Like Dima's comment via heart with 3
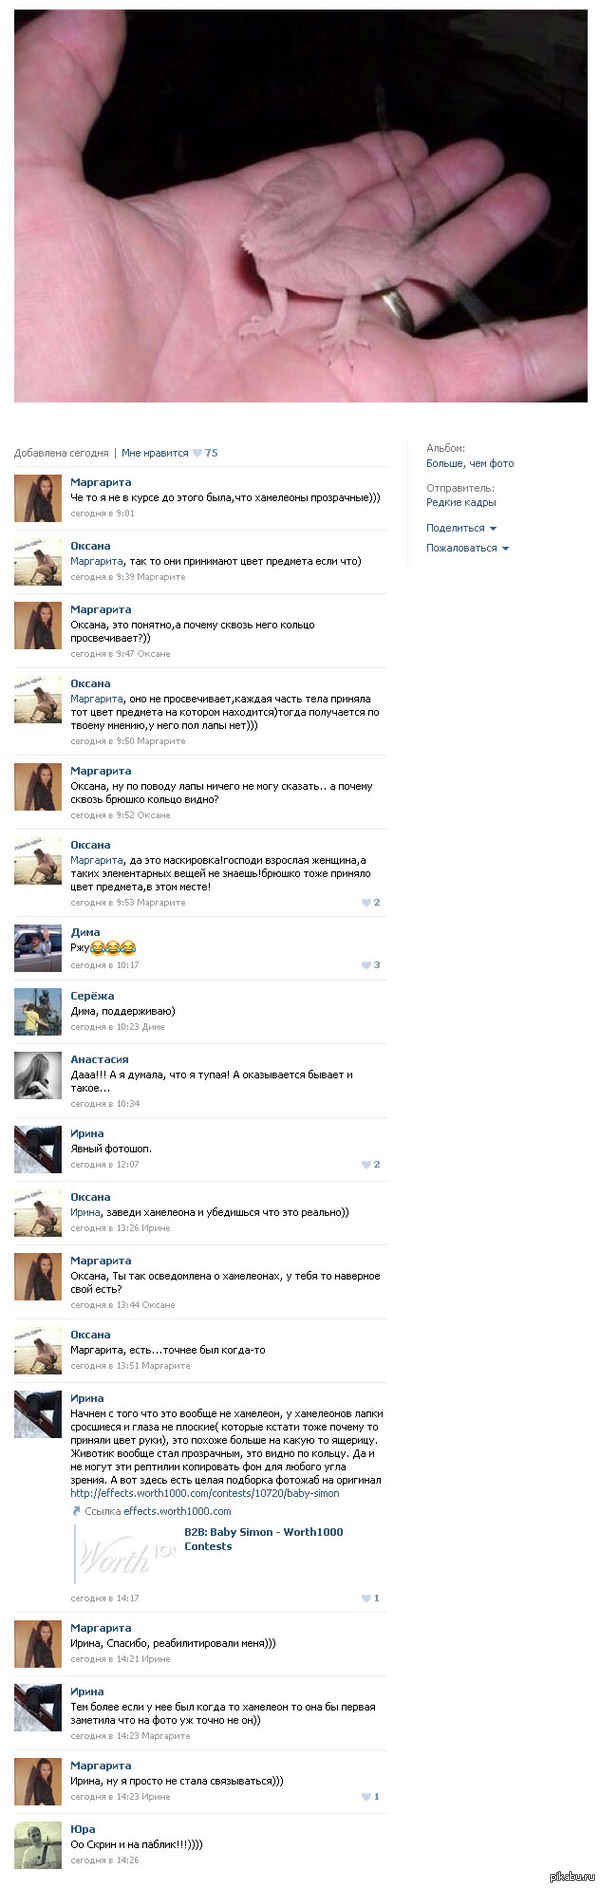 click(366, 965)
